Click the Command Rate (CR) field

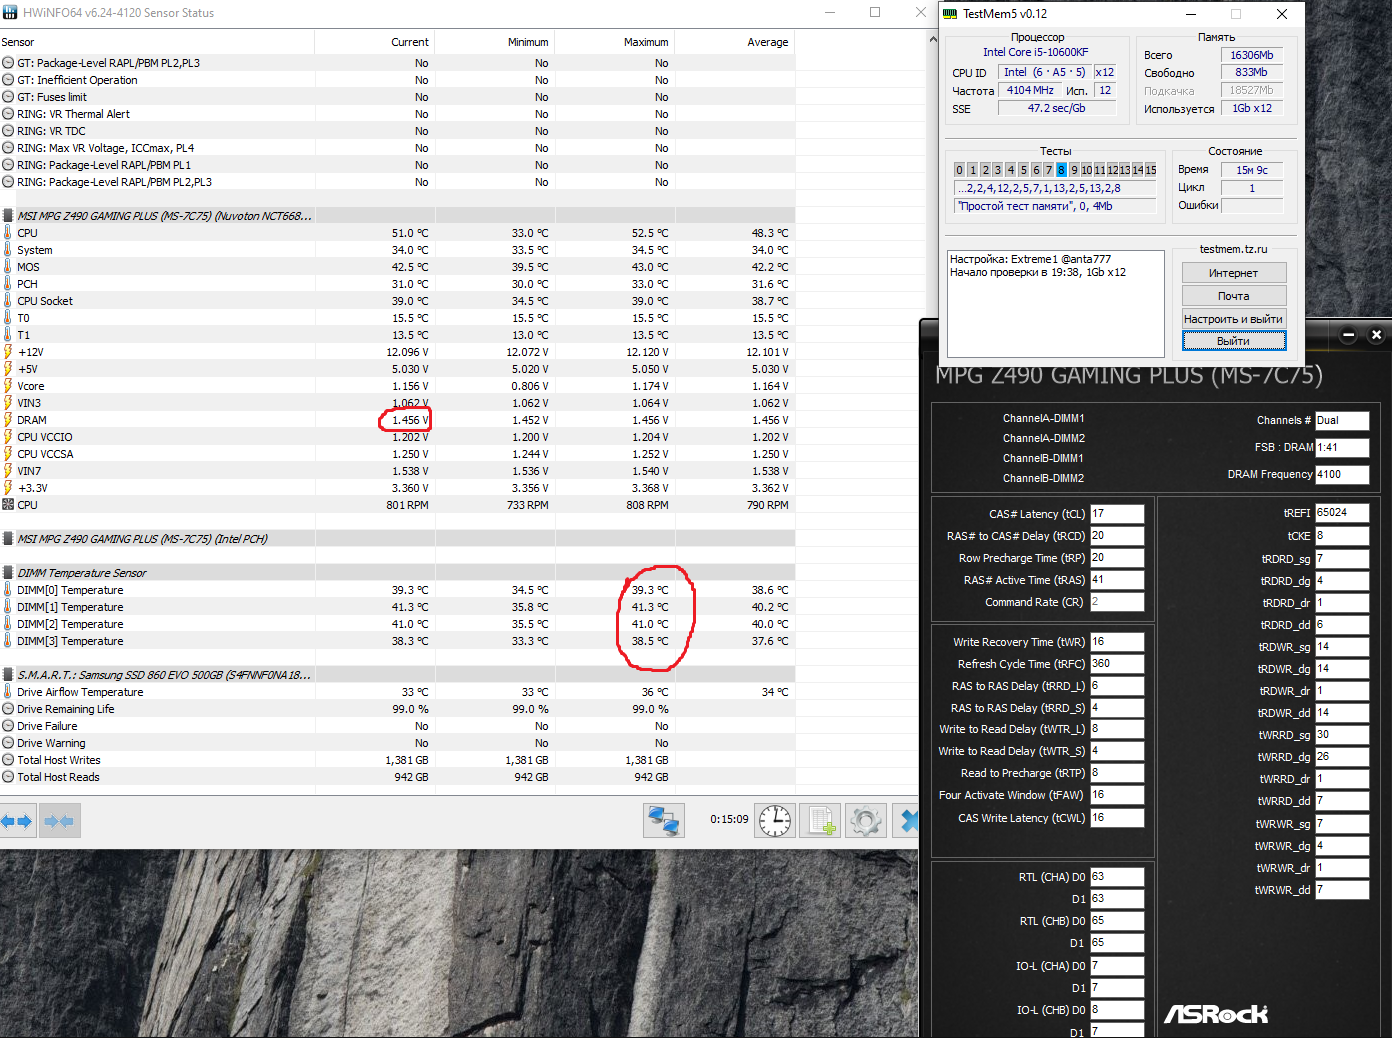tap(1117, 602)
